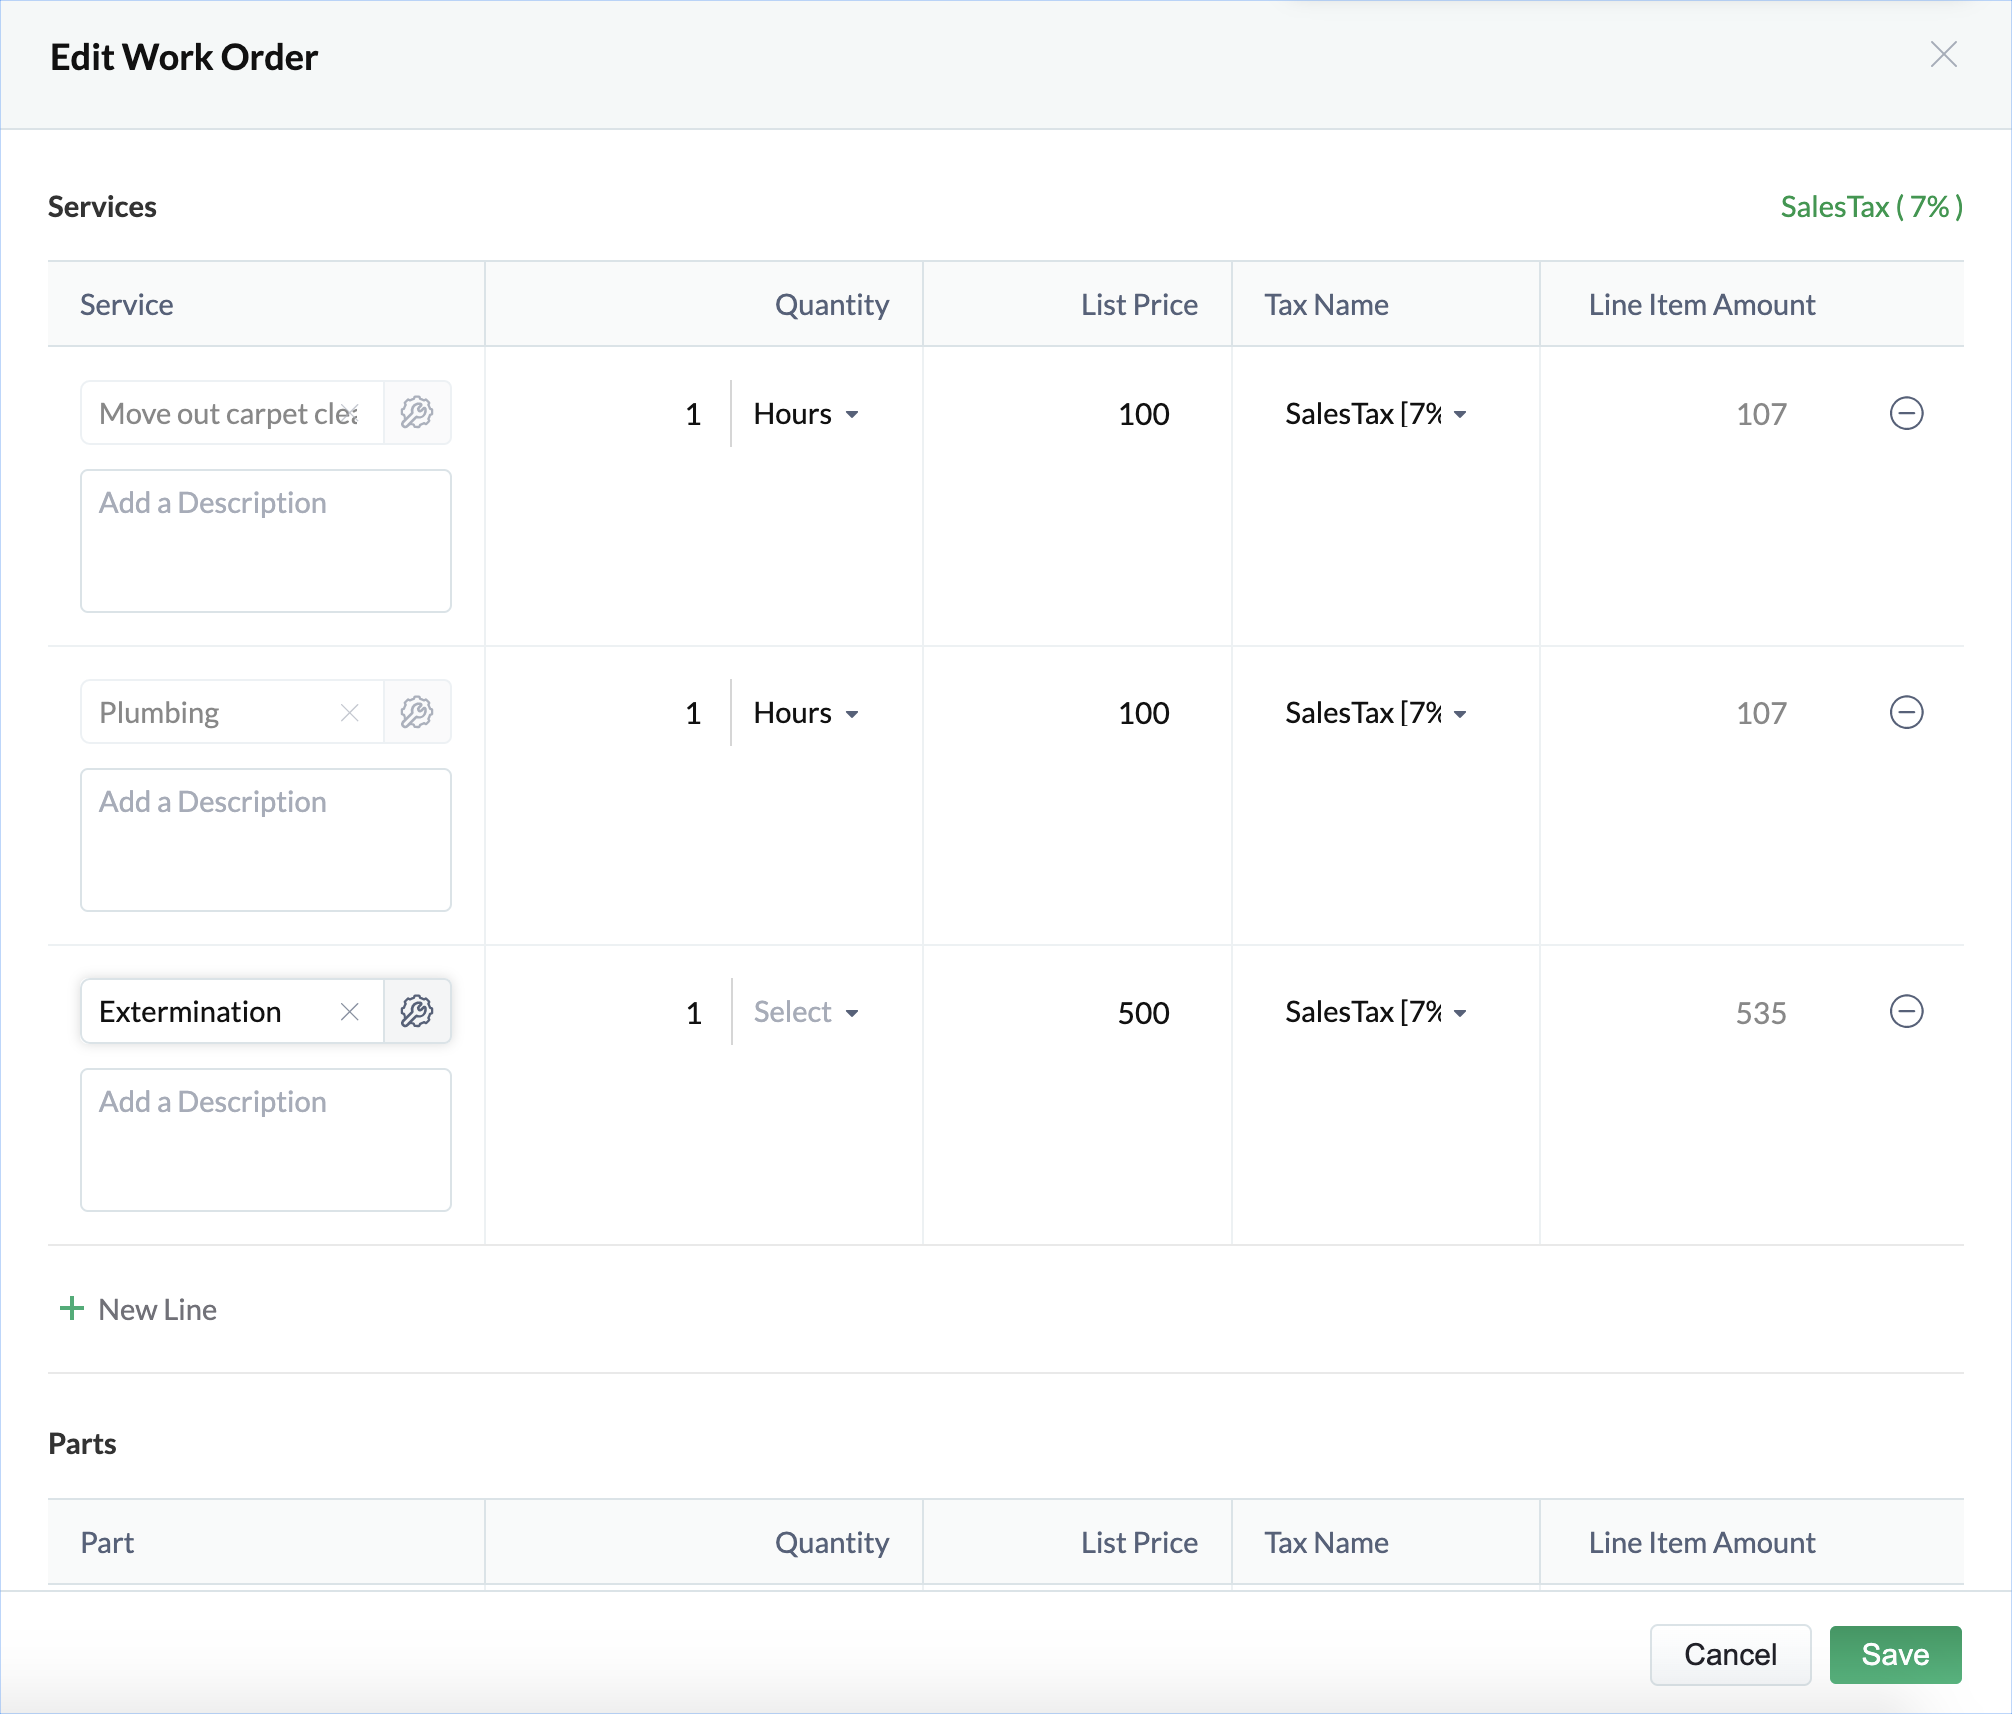Remove the Extermination line item
The height and width of the screenshot is (1714, 2012).
tap(1906, 1011)
